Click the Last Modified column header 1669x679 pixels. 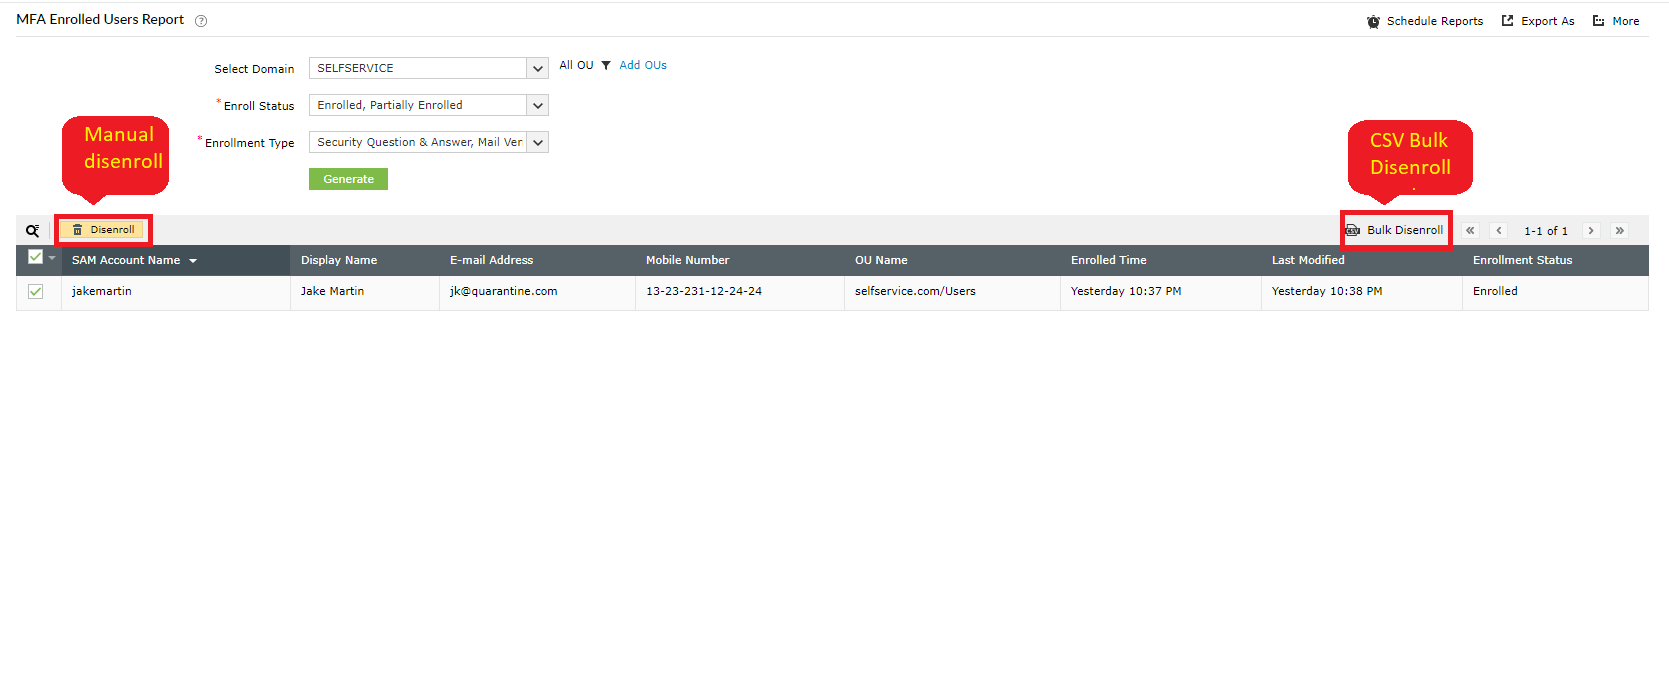(1308, 260)
